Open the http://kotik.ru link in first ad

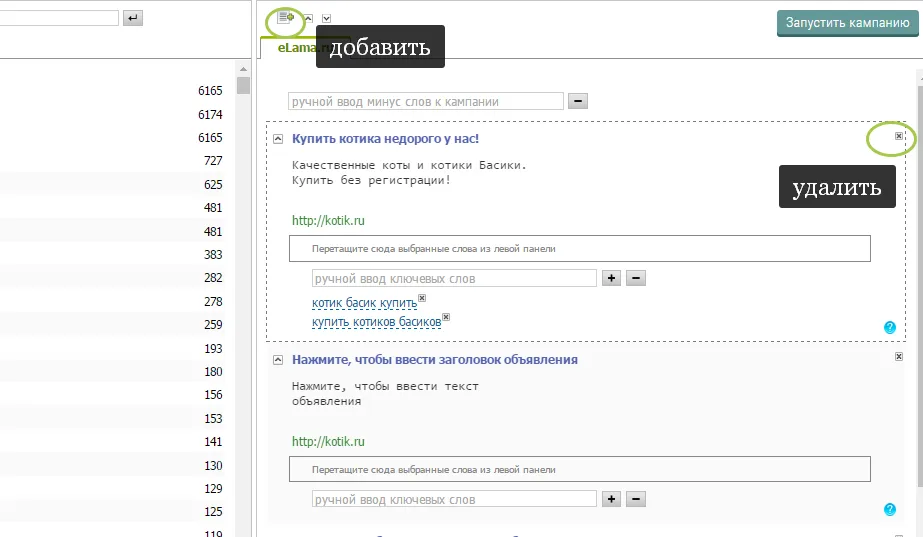point(328,221)
